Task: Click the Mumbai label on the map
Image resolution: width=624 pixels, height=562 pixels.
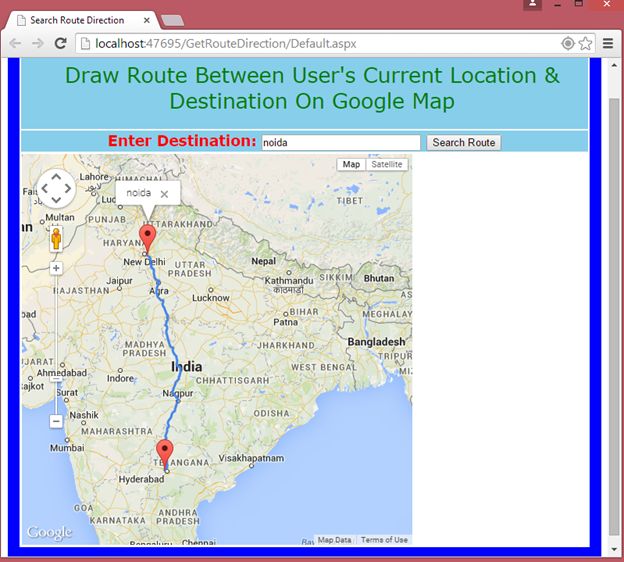Action: [x=67, y=448]
